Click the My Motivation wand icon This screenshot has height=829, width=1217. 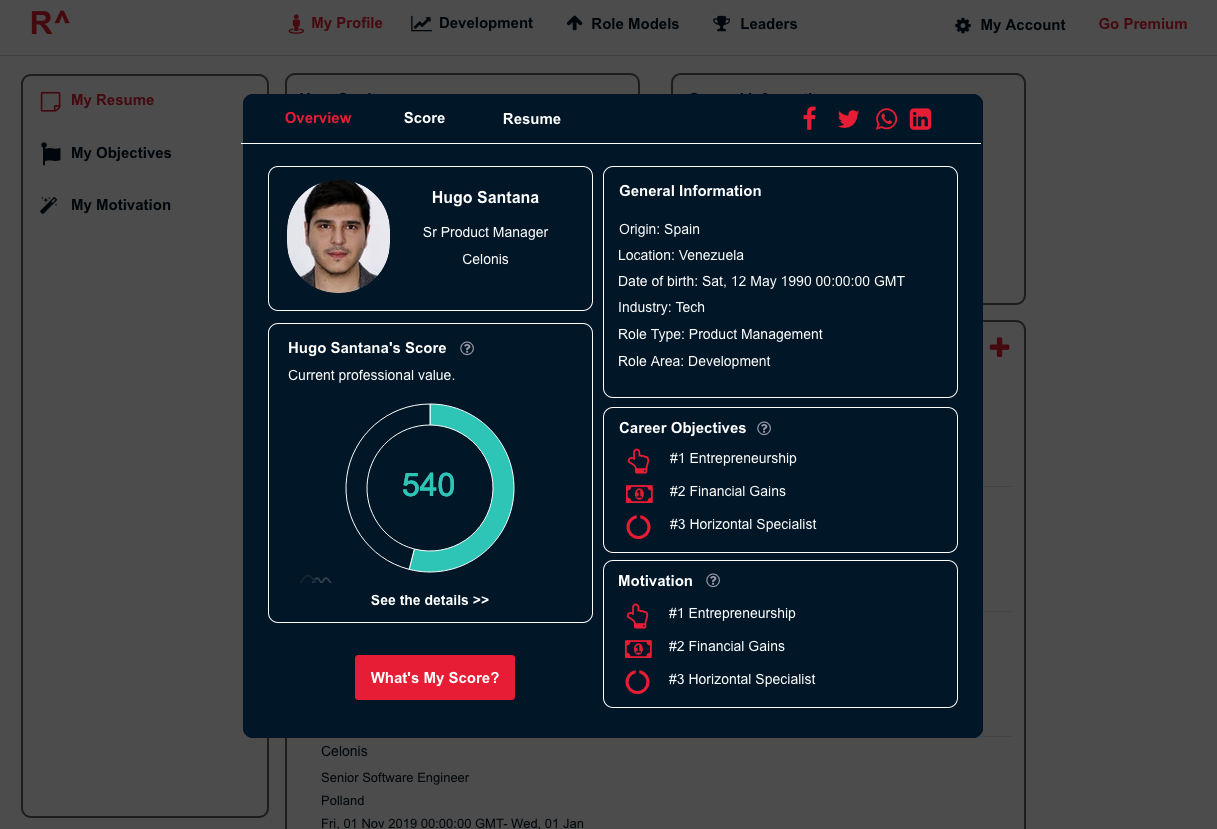tap(49, 205)
